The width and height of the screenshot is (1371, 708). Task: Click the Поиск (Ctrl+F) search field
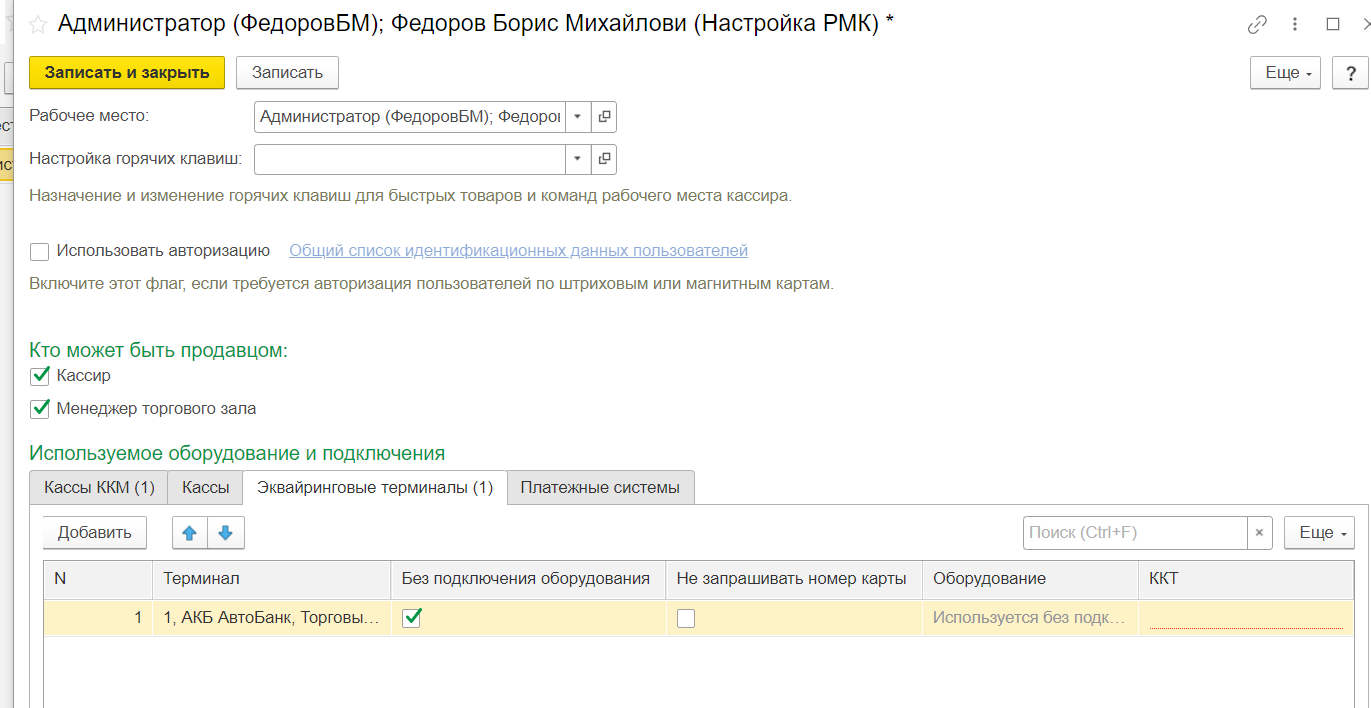coord(1134,533)
